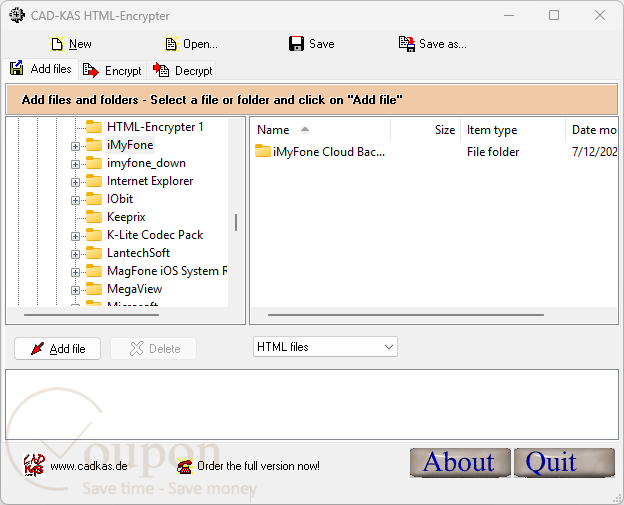Click the Save as... toolbar button

coord(433,44)
